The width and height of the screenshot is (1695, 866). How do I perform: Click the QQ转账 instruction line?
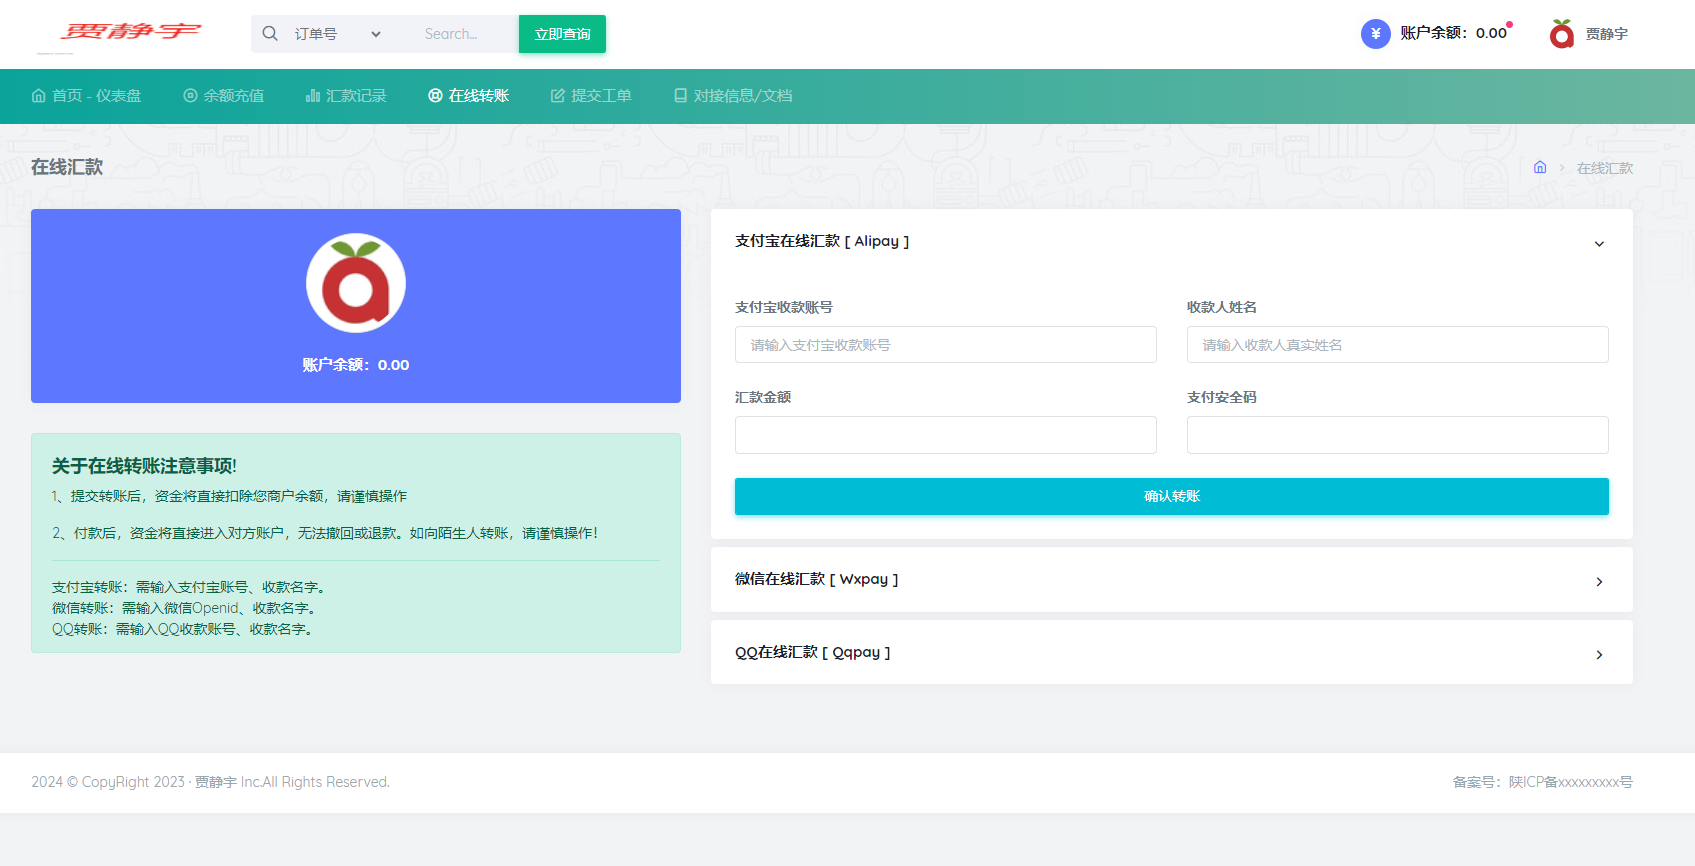(x=184, y=629)
